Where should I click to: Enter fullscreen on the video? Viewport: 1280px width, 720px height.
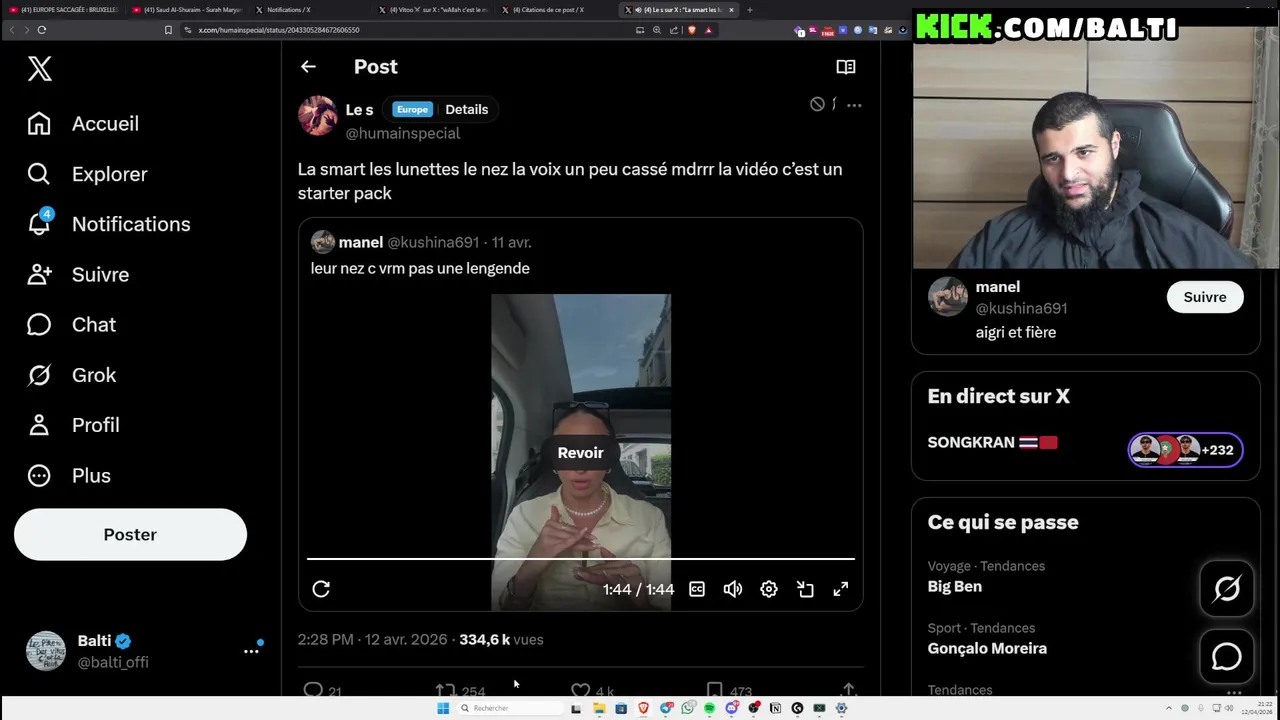click(x=841, y=589)
